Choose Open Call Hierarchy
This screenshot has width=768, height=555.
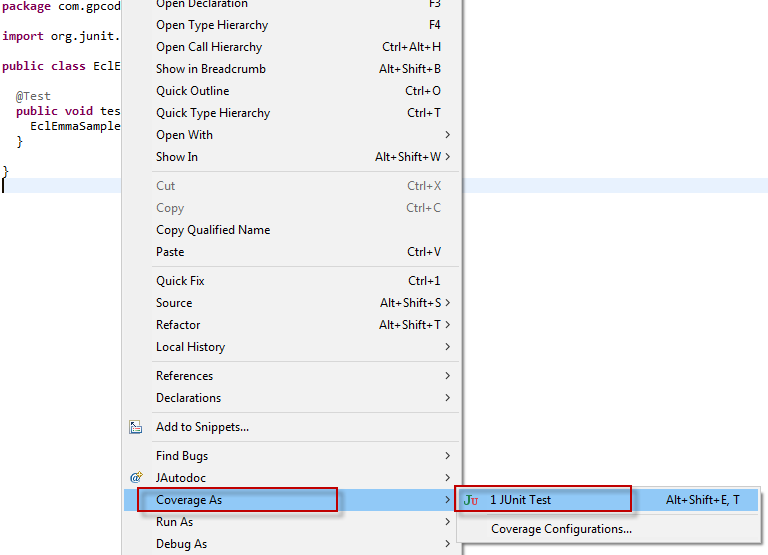click(x=209, y=47)
